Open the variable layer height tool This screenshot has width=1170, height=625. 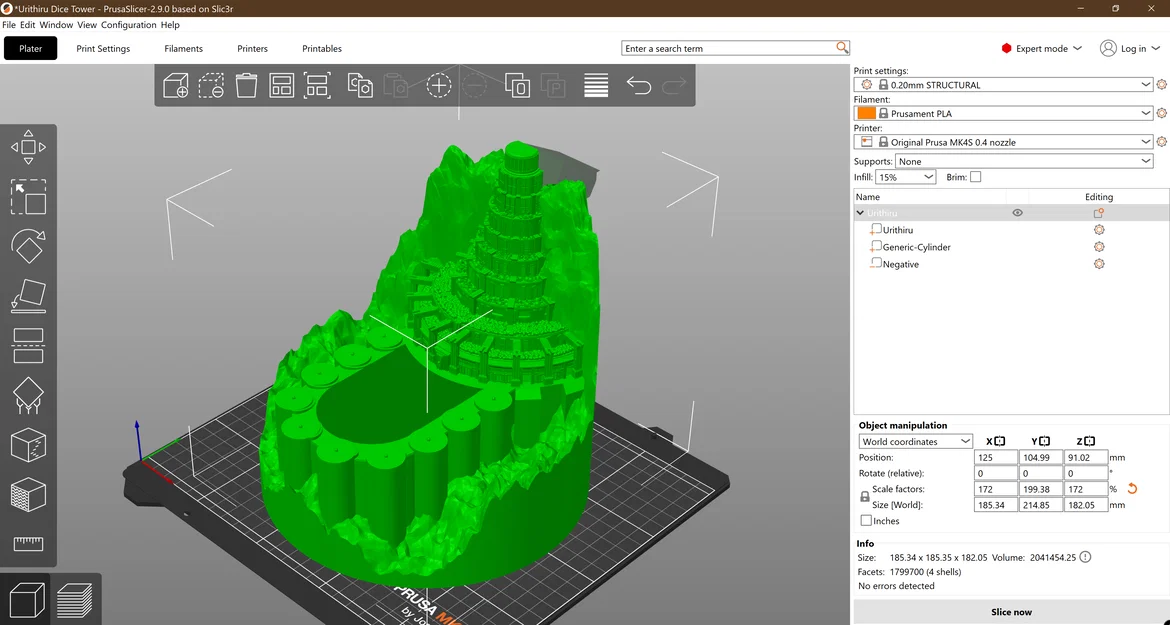point(596,85)
